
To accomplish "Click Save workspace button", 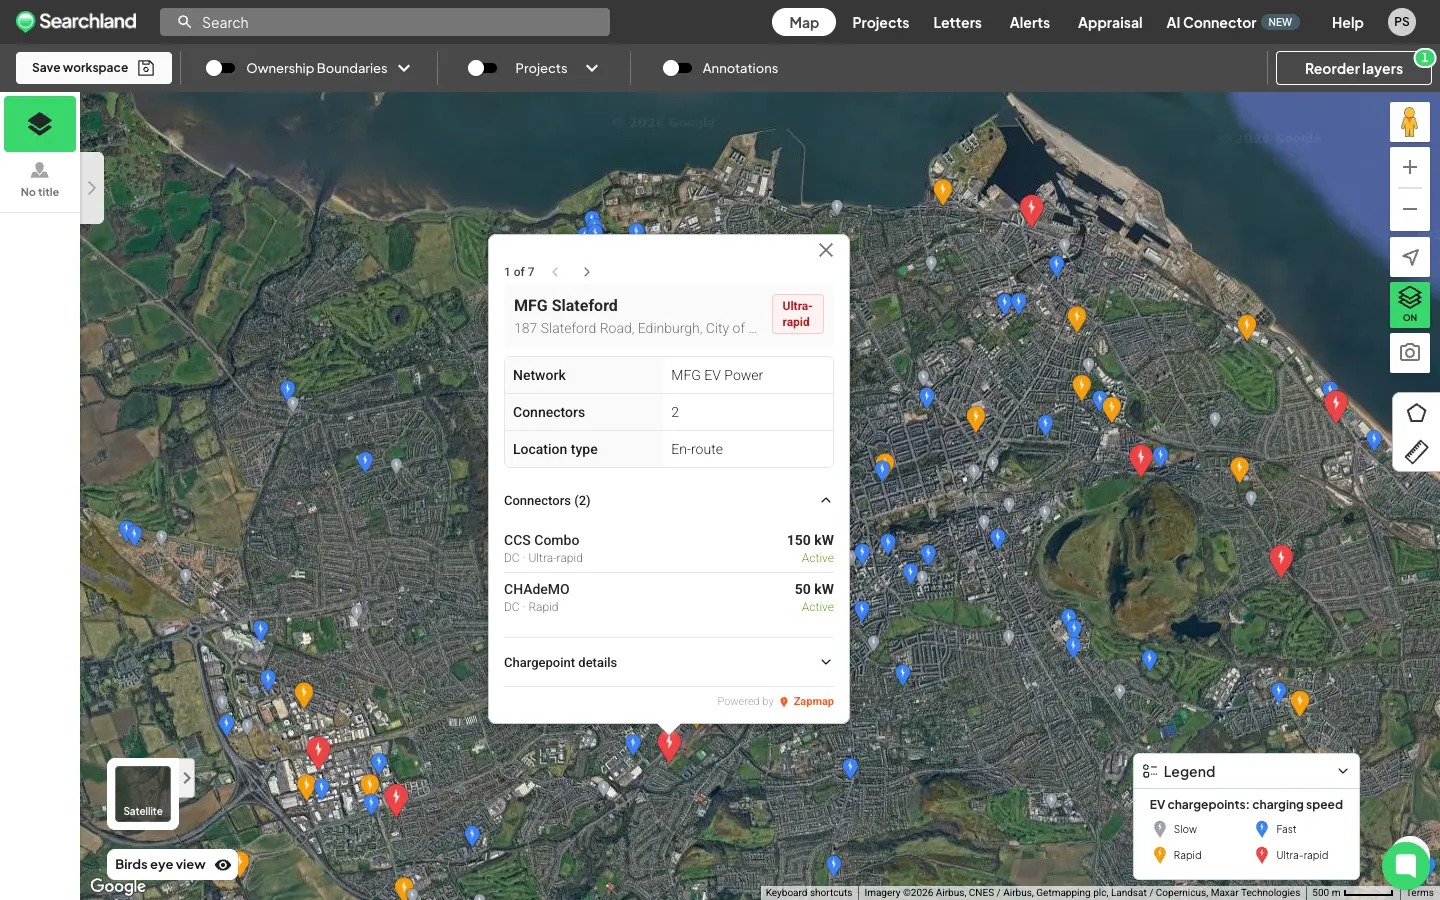I will pos(94,68).
